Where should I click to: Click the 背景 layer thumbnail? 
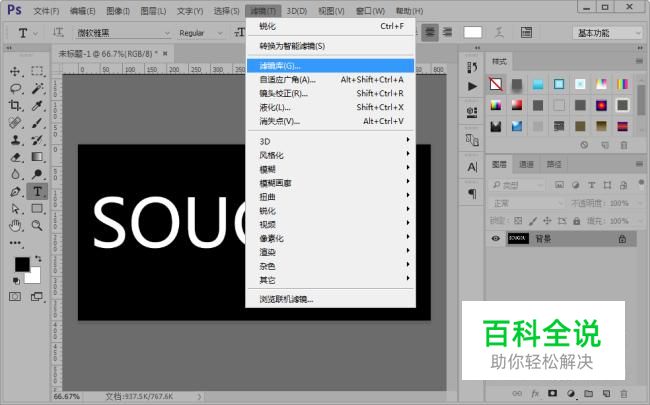[518, 238]
